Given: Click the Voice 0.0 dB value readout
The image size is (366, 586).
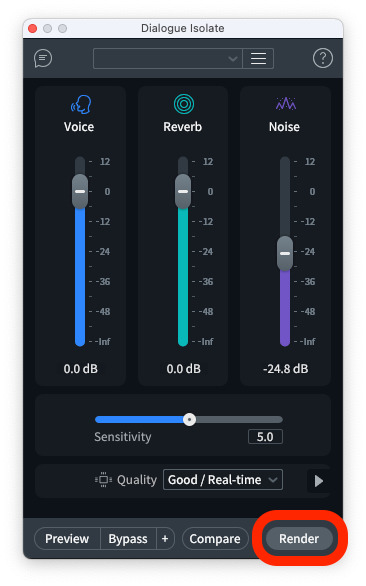Looking at the screenshot, I should point(81,369).
